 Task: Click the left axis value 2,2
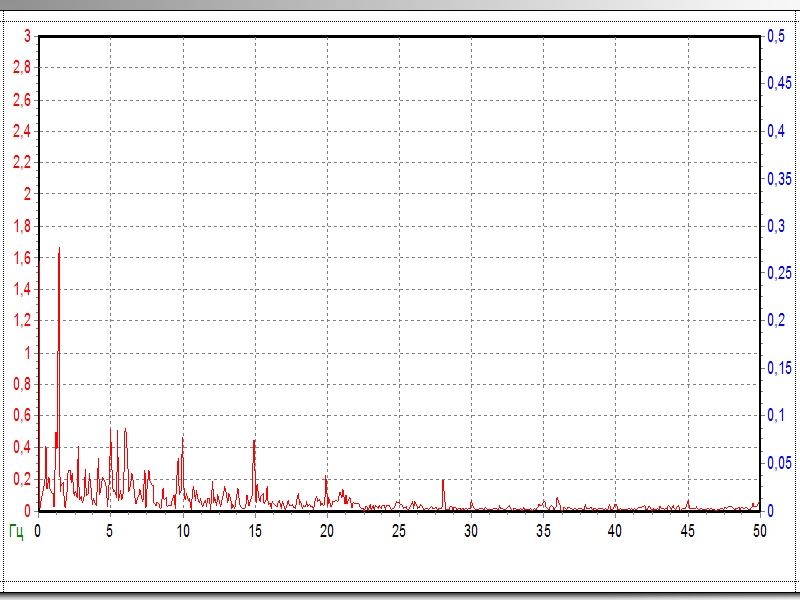click(22, 163)
